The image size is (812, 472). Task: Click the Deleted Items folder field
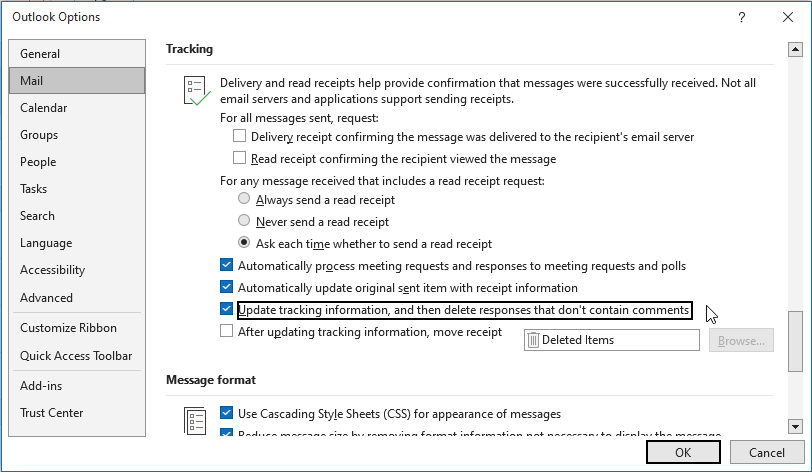point(612,340)
